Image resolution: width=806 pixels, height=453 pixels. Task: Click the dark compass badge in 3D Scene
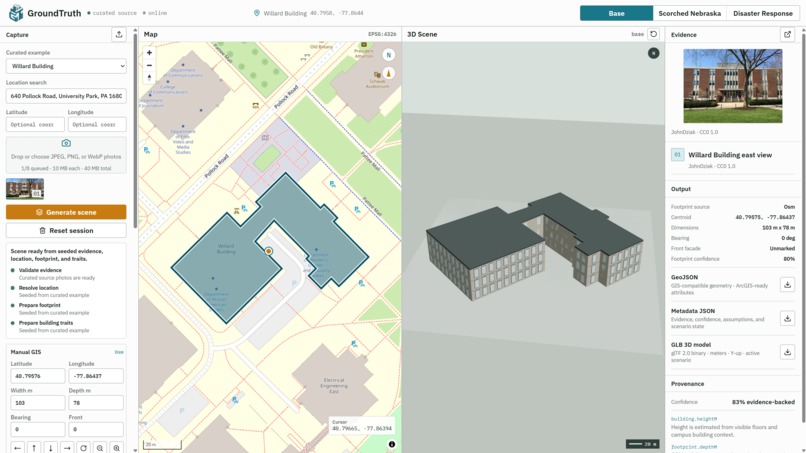[653, 53]
